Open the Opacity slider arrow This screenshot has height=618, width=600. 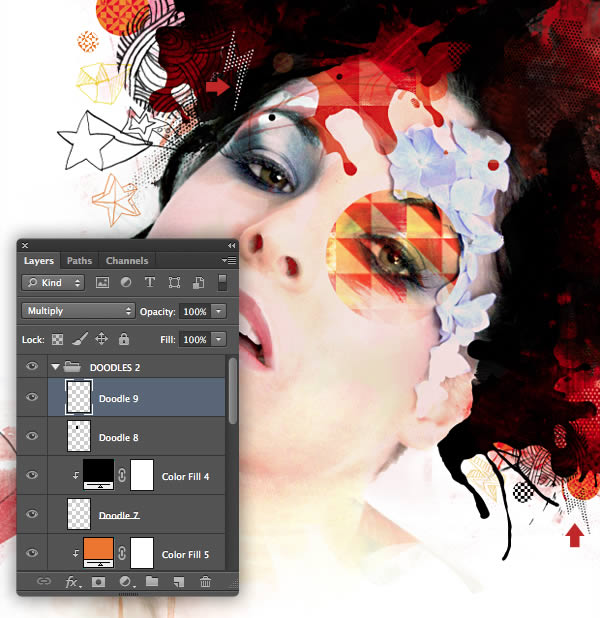click(x=219, y=311)
